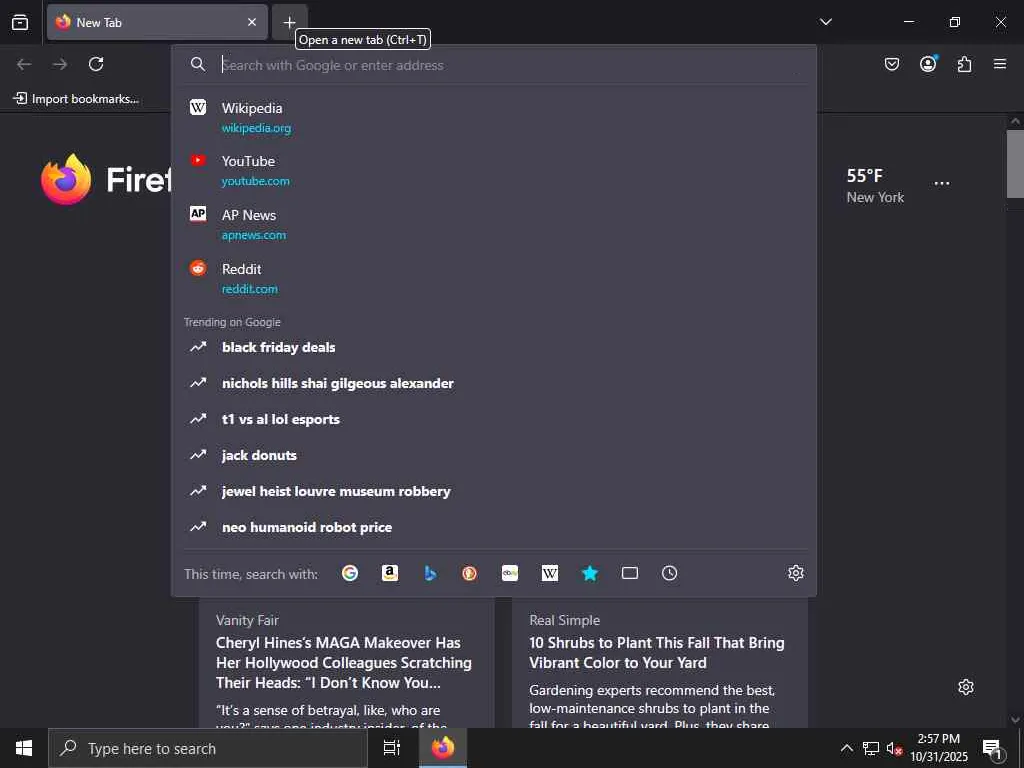The height and width of the screenshot is (768, 1024).
Task: Search bookmarks with star icon
Action: pyautogui.click(x=590, y=573)
